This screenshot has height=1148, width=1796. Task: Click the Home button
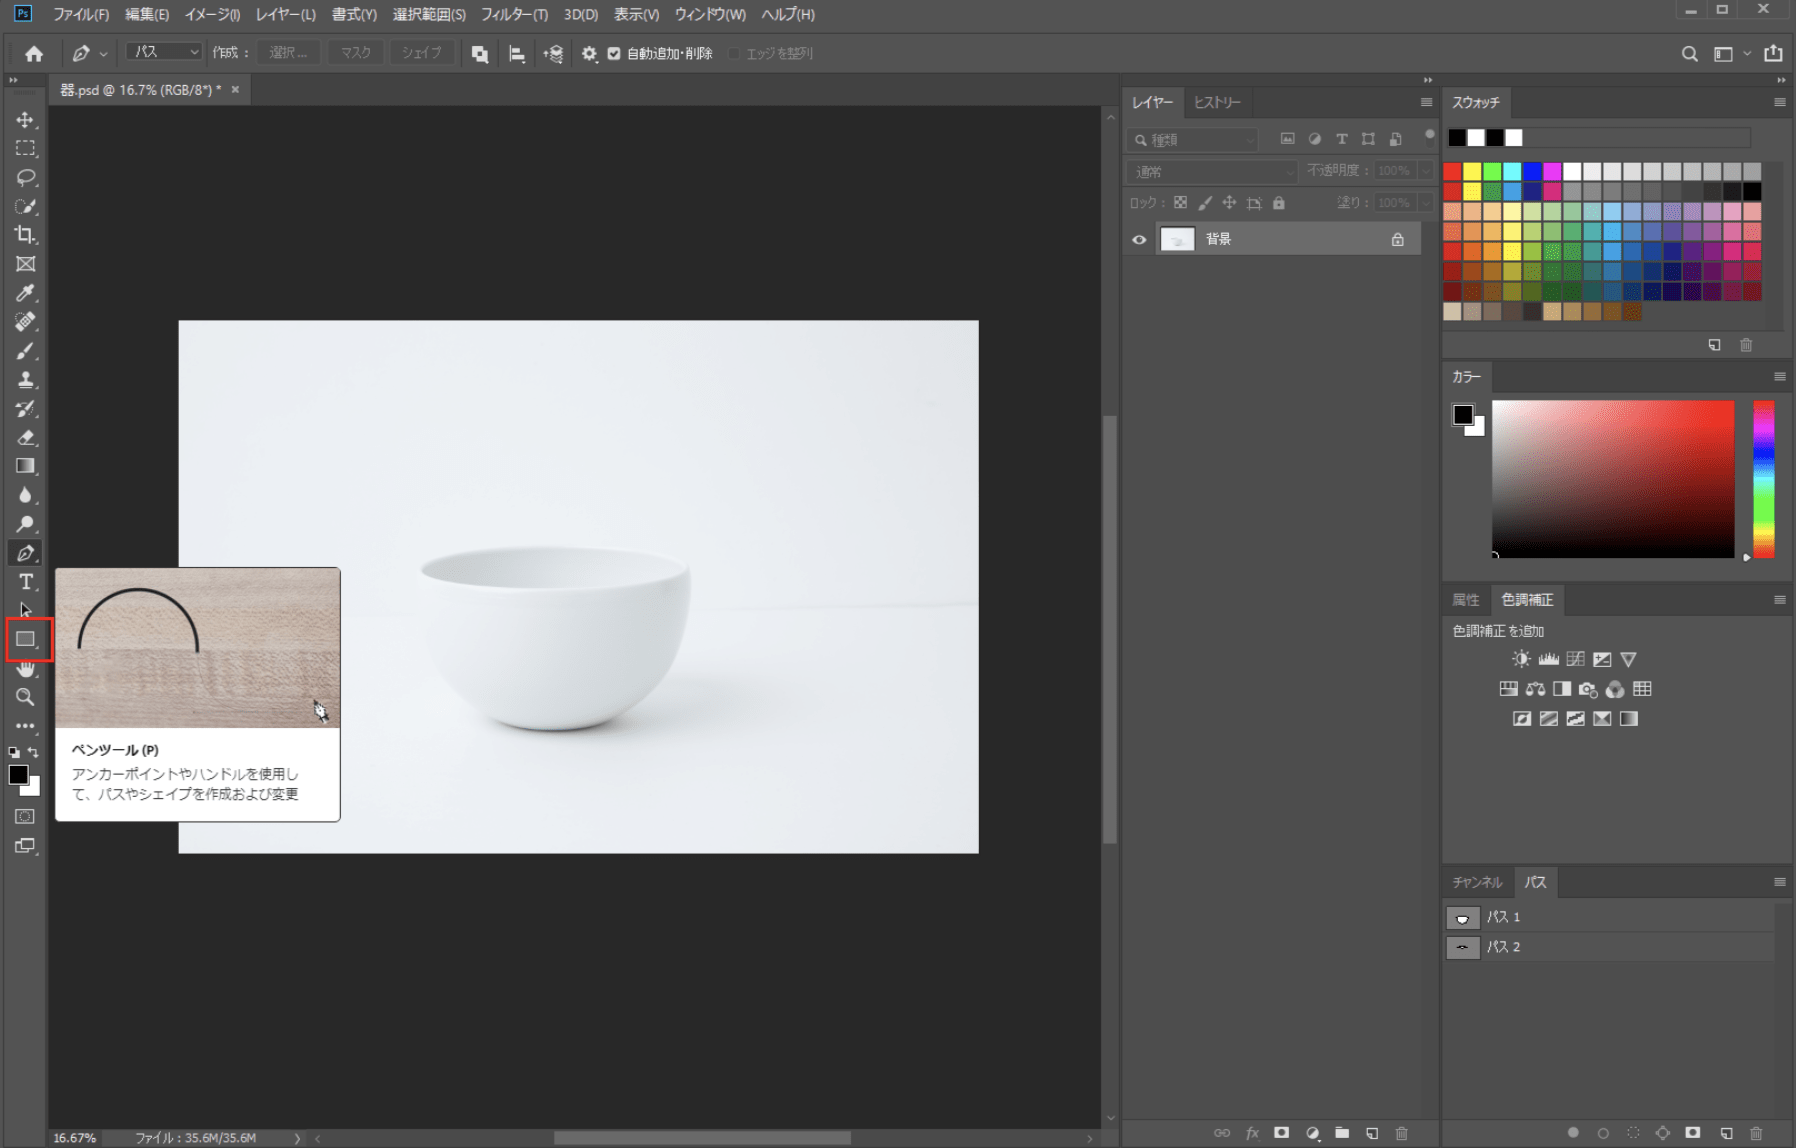click(x=34, y=54)
